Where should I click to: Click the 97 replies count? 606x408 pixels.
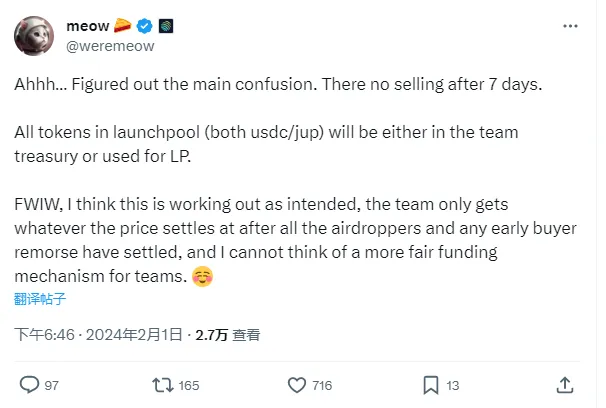coord(53,384)
